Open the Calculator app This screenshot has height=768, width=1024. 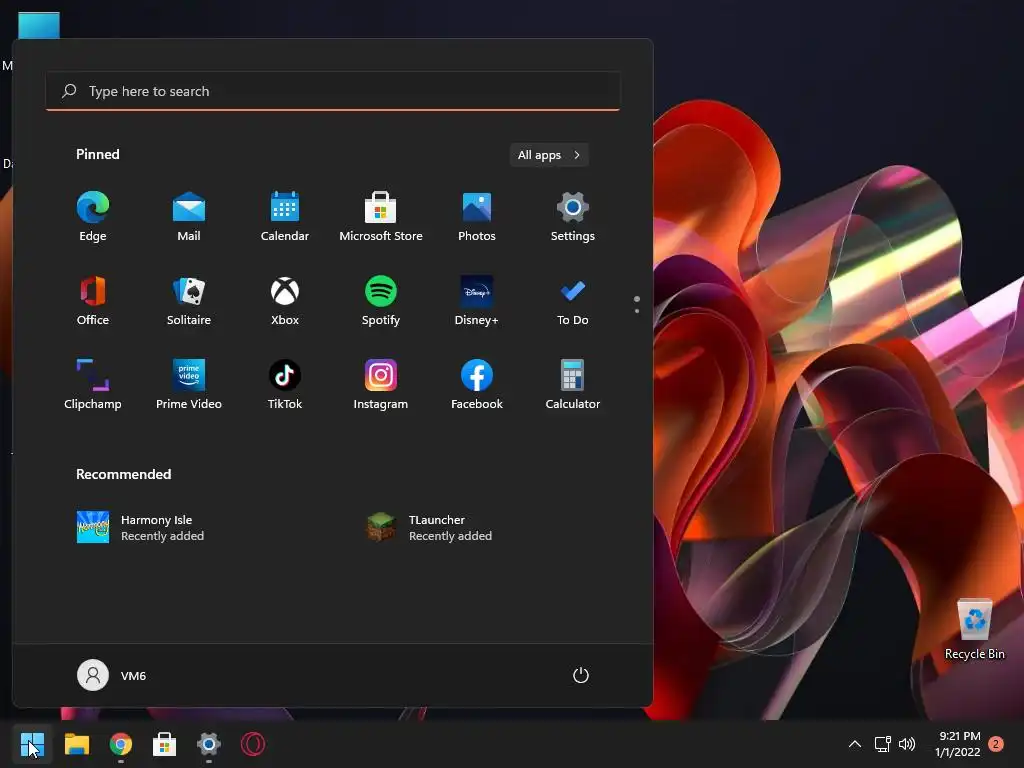point(573,385)
